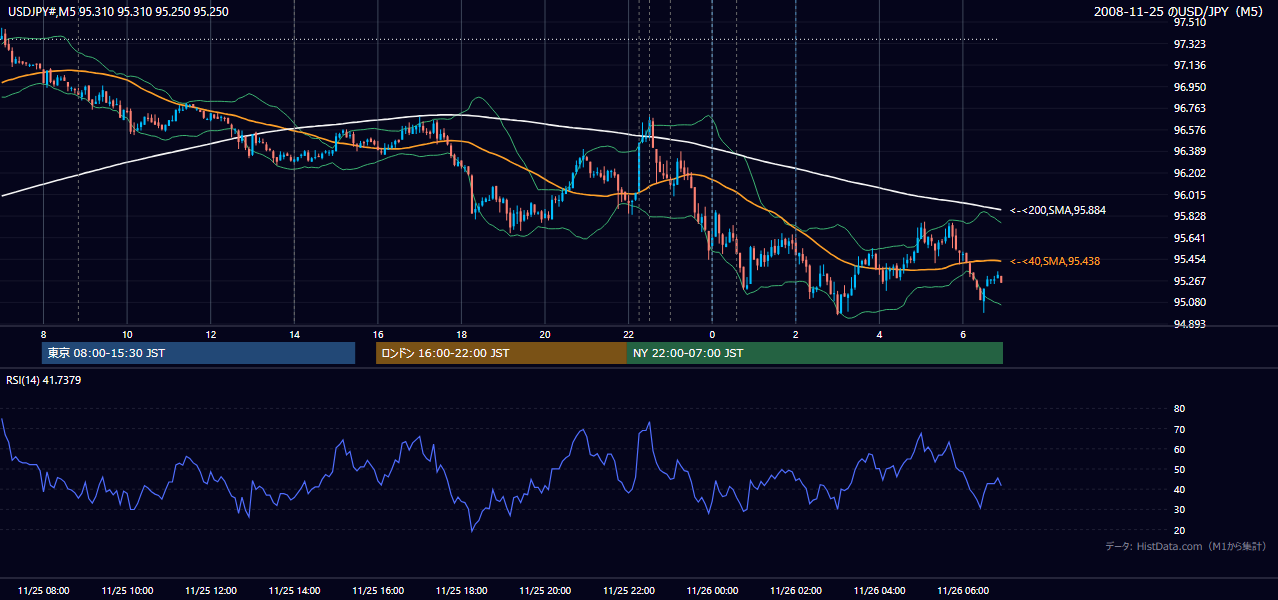Viewport: 1278px width, 600px height.
Task: Click the 96.576 price axis label
Action: [1188, 130]
